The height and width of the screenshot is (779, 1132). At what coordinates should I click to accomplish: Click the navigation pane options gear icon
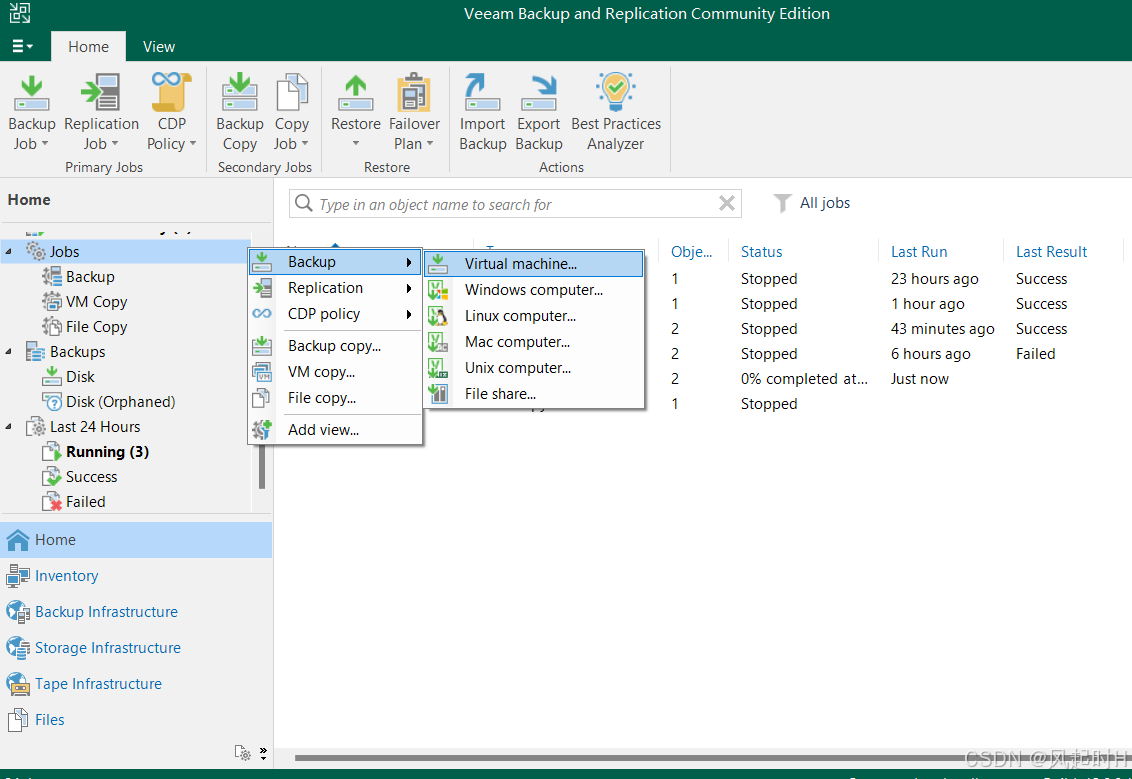point(243,753)
